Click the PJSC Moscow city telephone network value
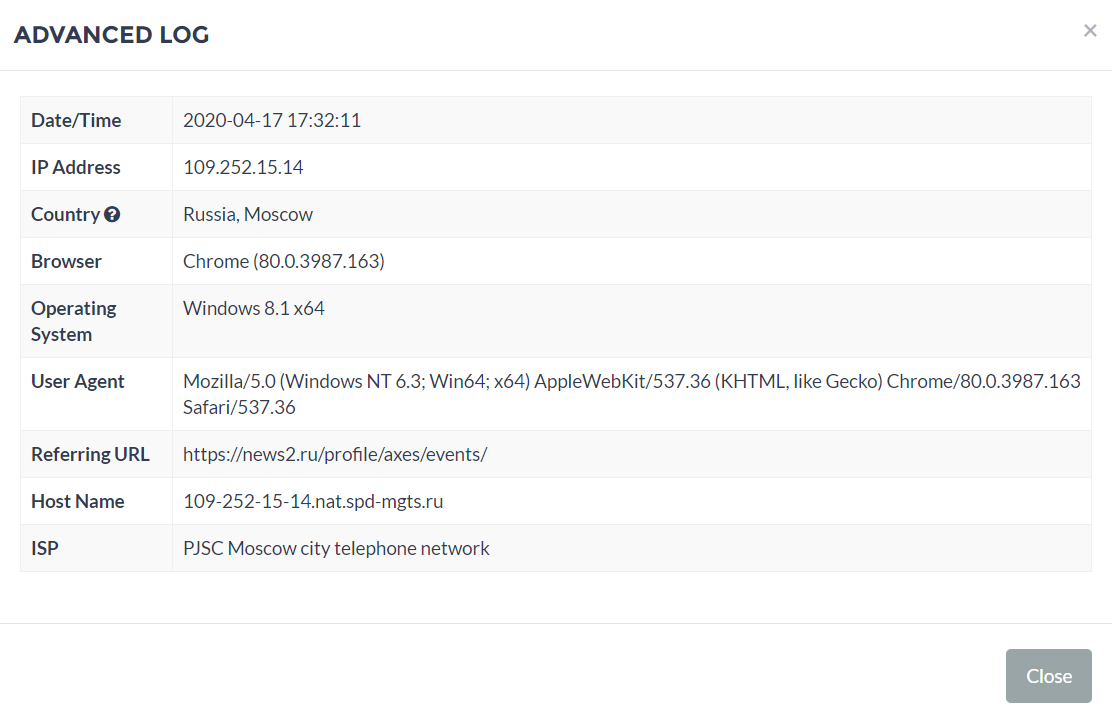Image resolution: width=1112 pixels, height=720 pixels. pyautogui.click(x=336, y=548)
